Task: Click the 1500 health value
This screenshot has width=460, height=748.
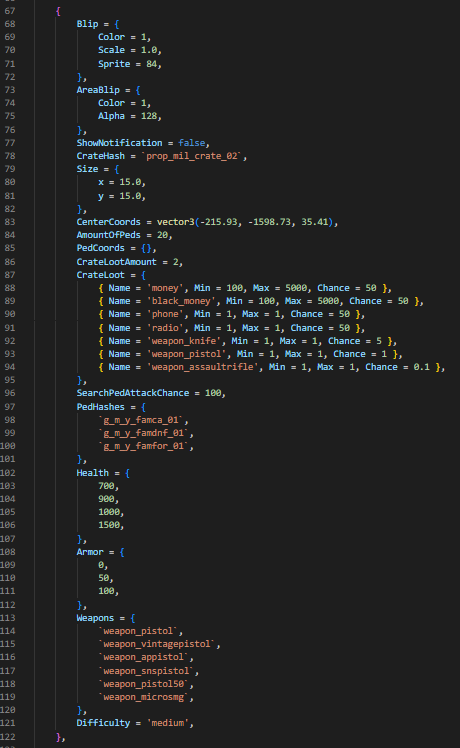Action: (x=109, y=525)
